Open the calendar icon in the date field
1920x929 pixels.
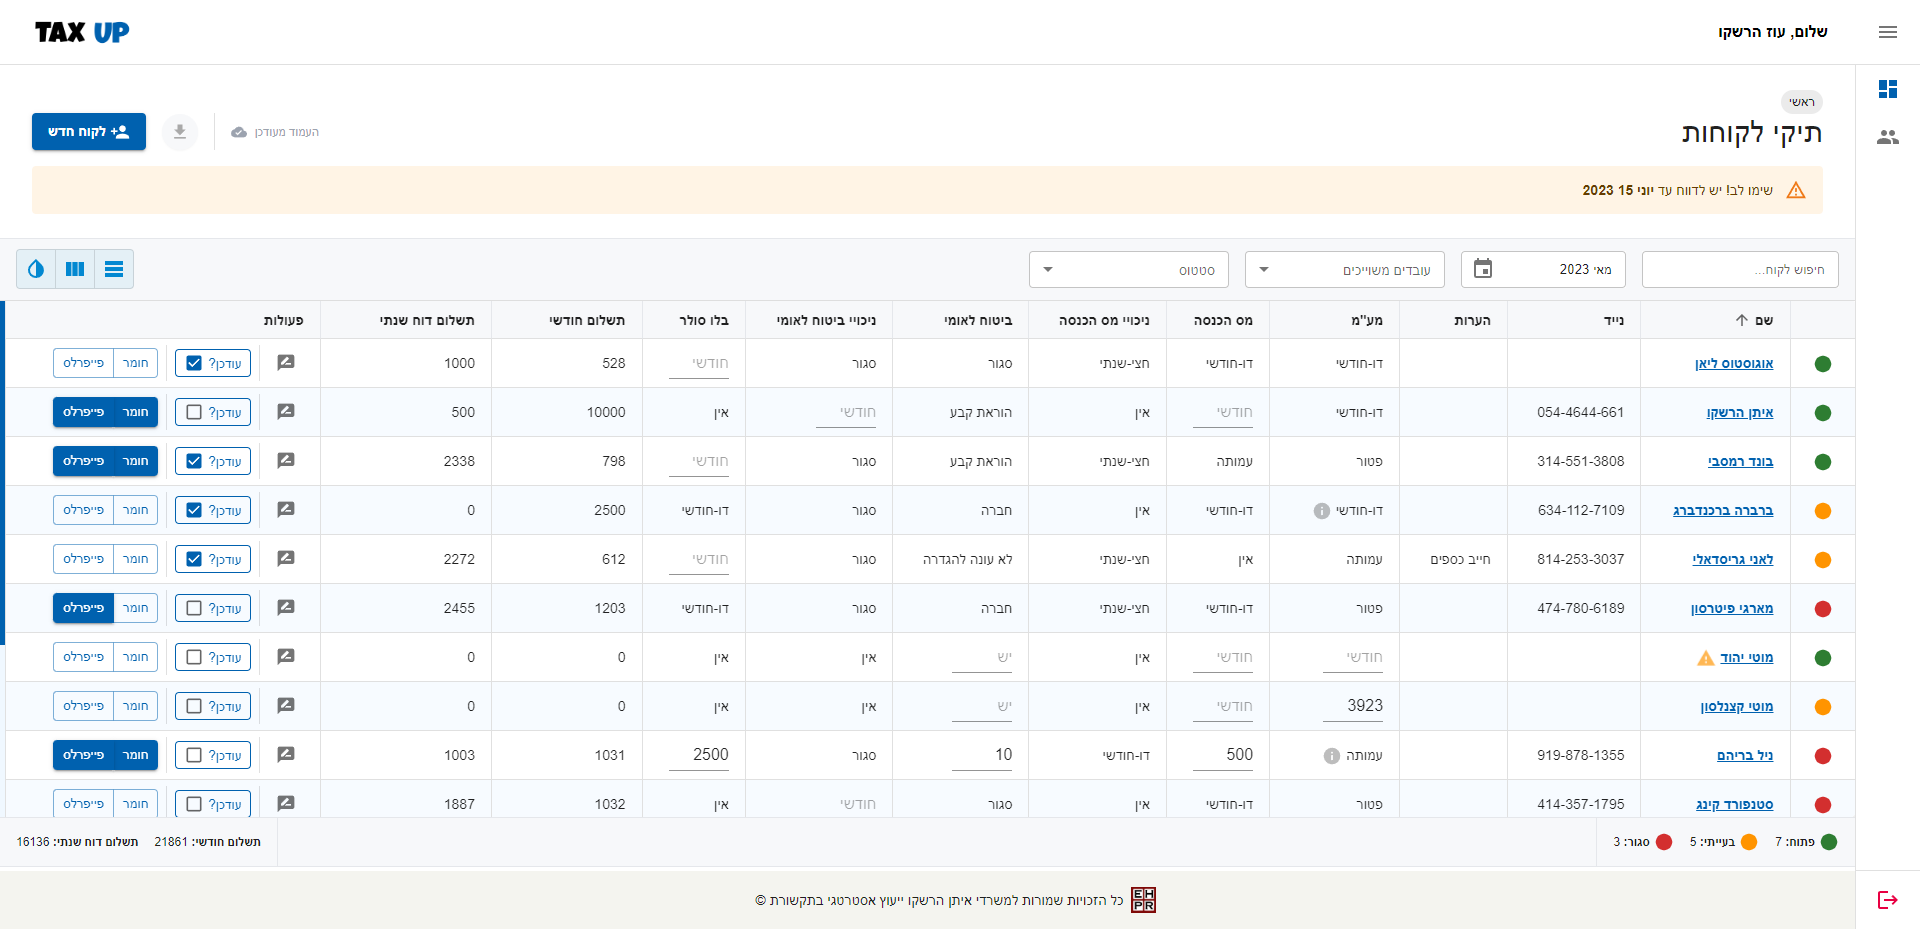[x=1483, y=269]
